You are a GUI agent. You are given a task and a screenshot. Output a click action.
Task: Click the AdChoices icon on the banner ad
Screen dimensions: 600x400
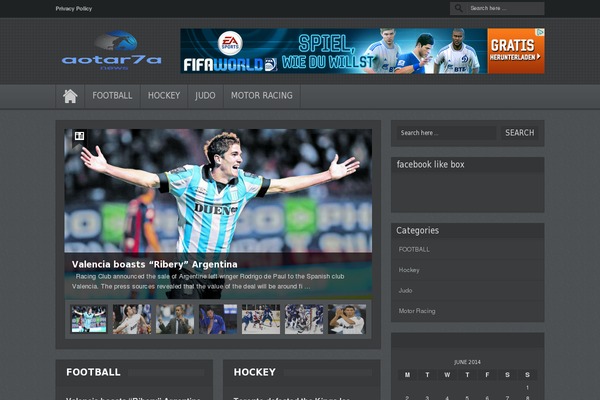click(540, 32)
